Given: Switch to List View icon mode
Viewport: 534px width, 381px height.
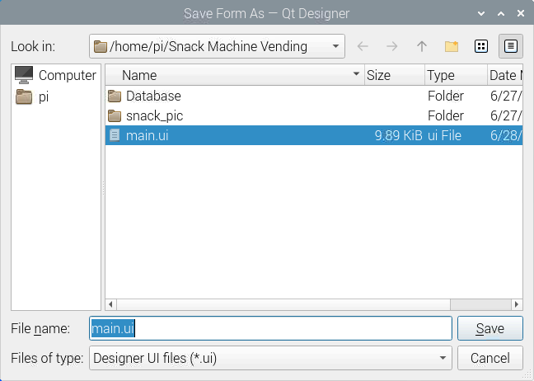Looking at the screenshot, I should point(481,46).
